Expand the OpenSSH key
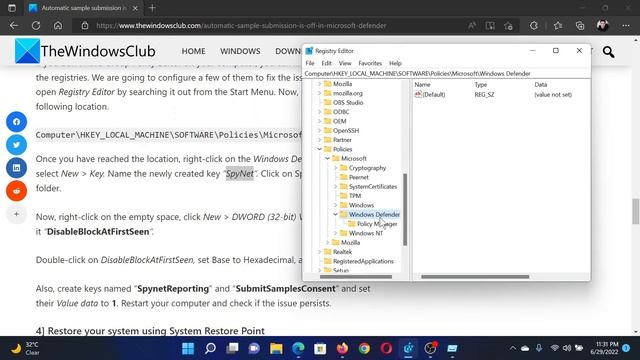 319,131
